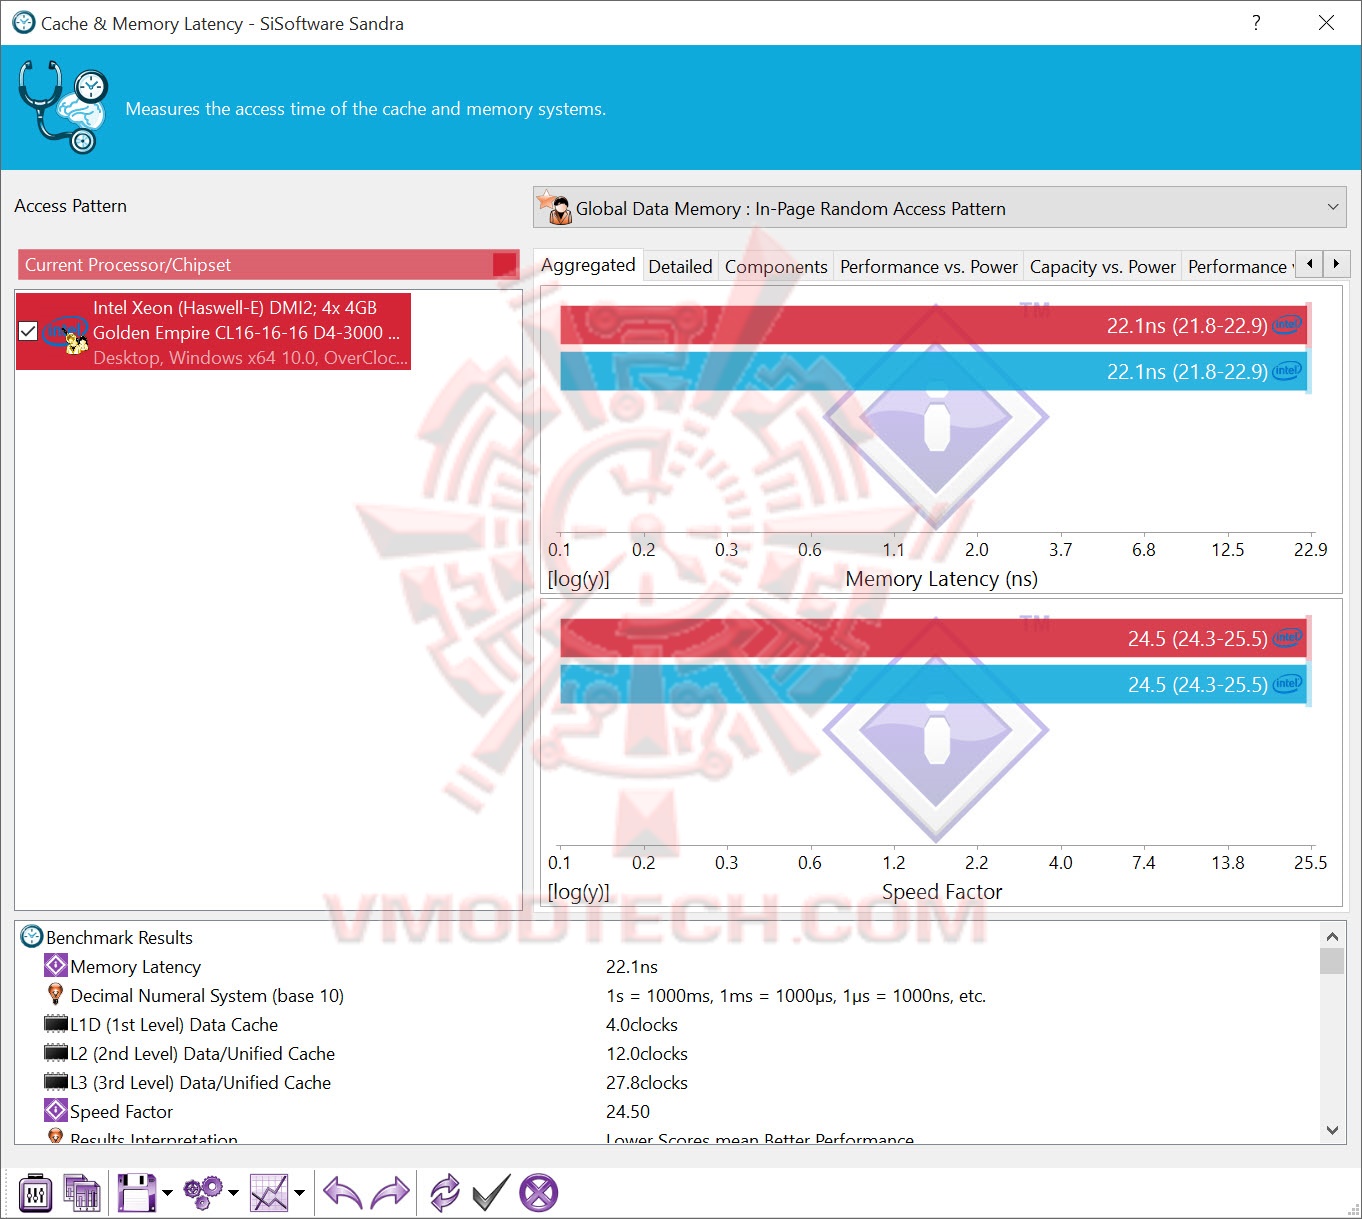Expand the gears options dropdown arrow
The height and width of the screenshot is (1219, 1362).
[233, 1193]
